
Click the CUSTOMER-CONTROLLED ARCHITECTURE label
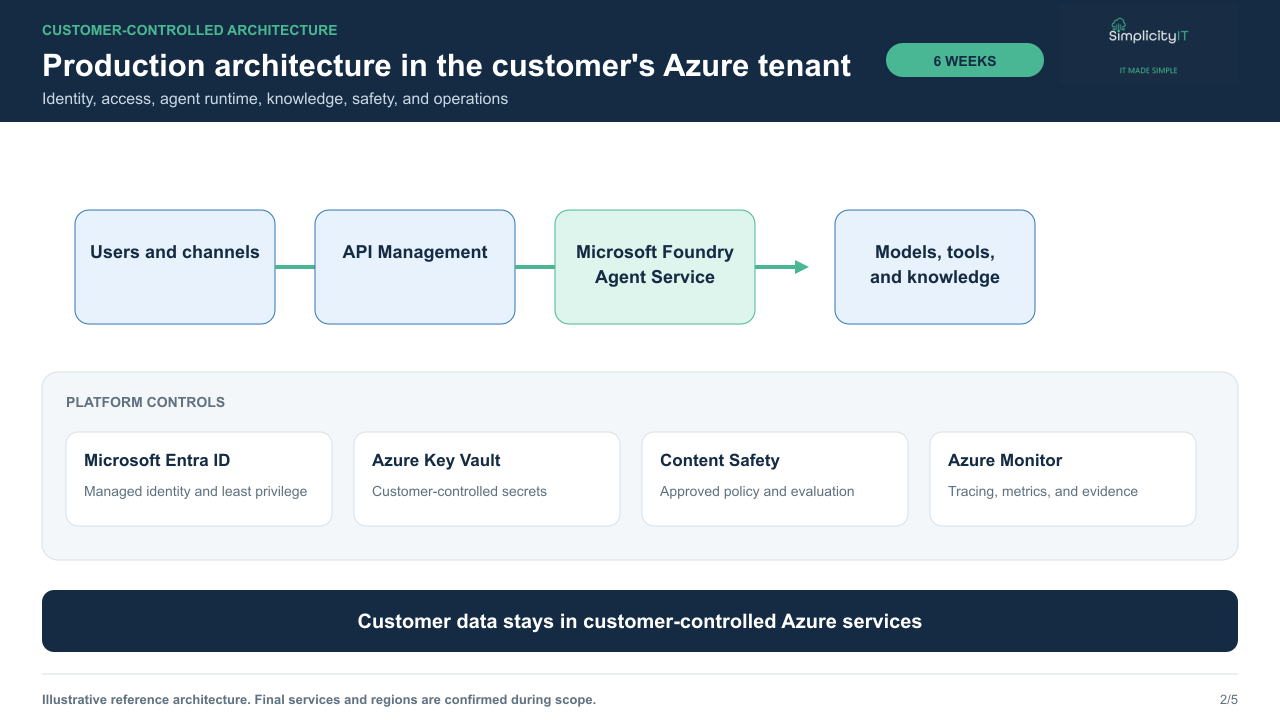(190, 30)
